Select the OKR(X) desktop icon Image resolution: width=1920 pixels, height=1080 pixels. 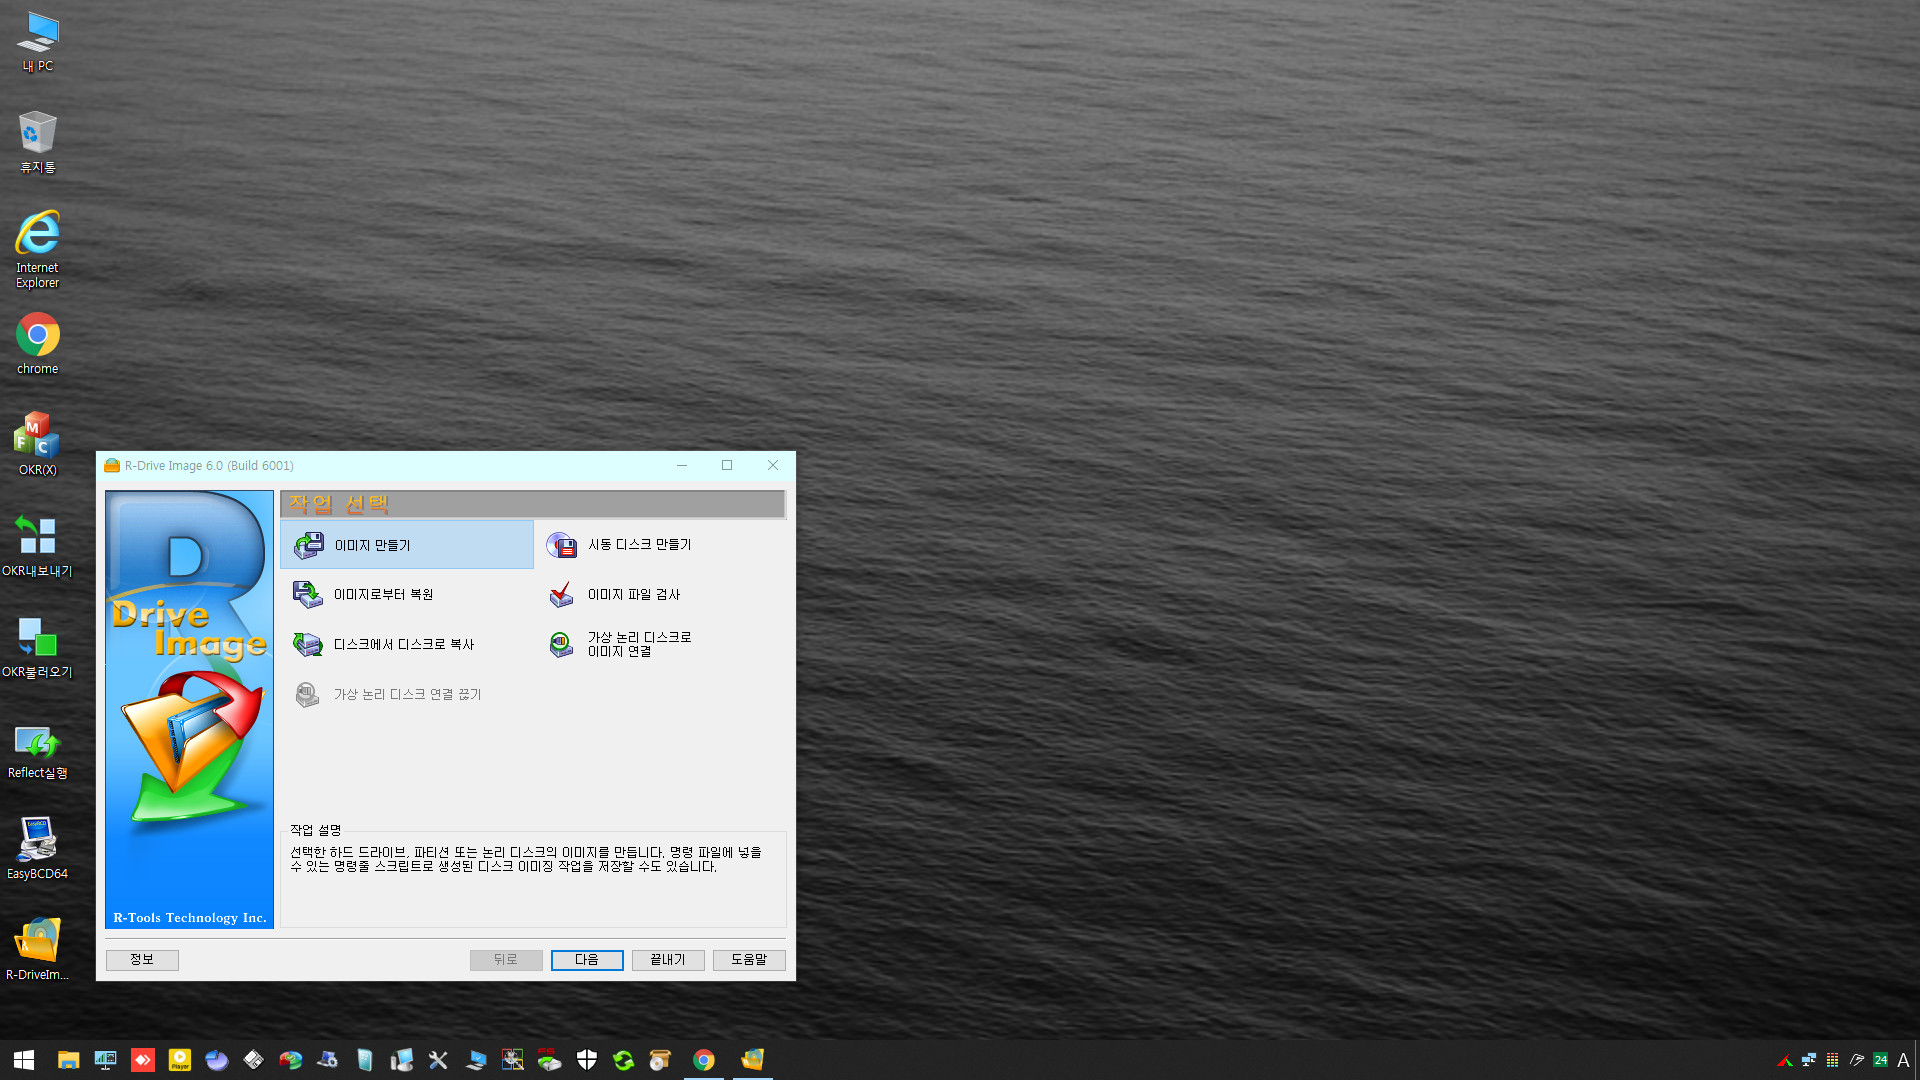tap(38, 445)
